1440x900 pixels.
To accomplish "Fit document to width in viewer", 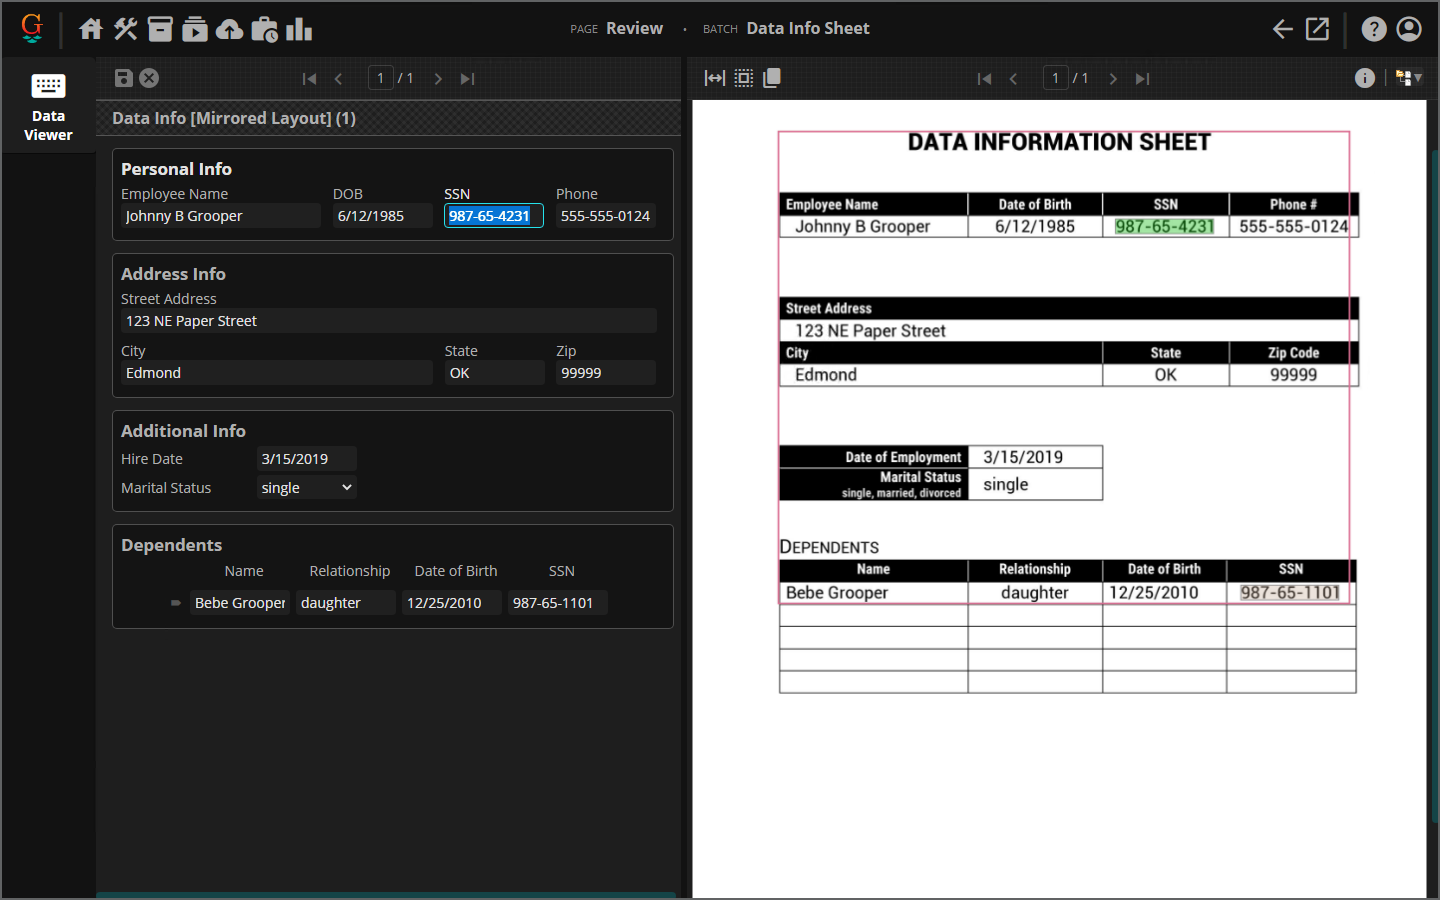I will tap(714, 78).
